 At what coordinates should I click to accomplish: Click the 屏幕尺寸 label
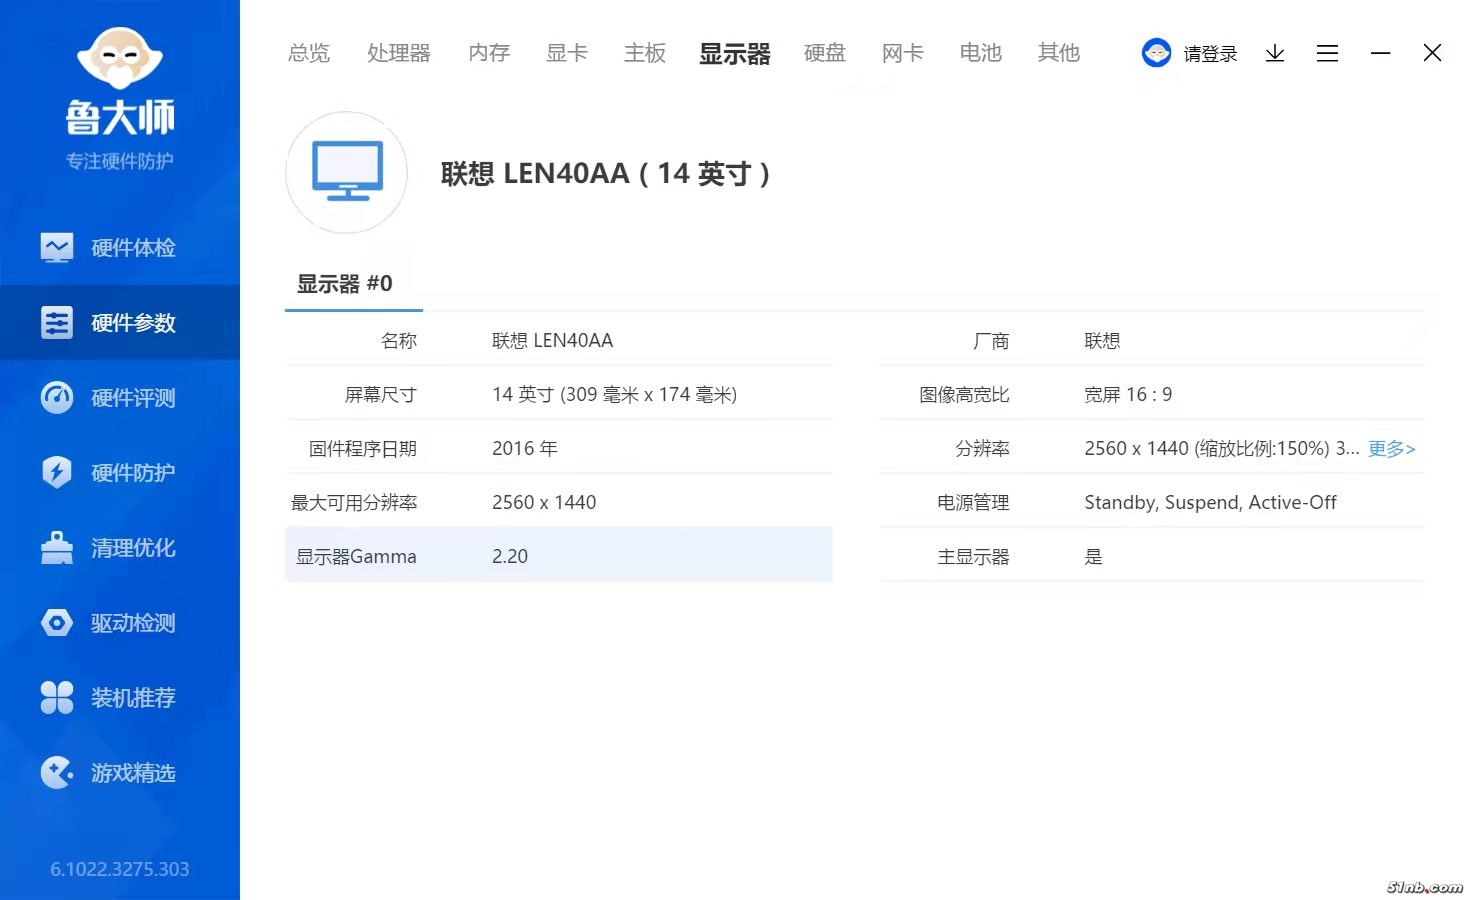pyautogui.click(x=381, y=395)
